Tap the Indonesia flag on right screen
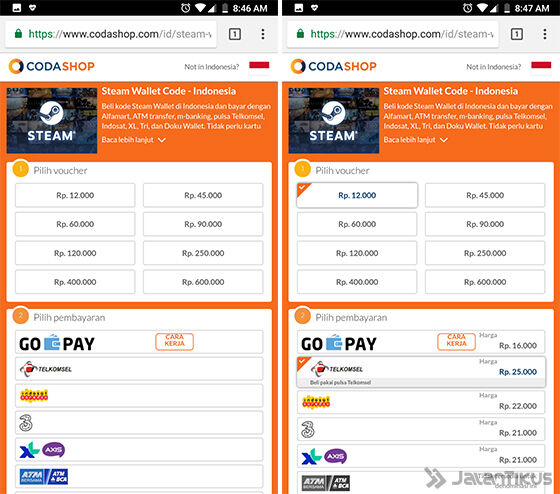The width and height of the screenshot is (560, 494). click(541, 67)
